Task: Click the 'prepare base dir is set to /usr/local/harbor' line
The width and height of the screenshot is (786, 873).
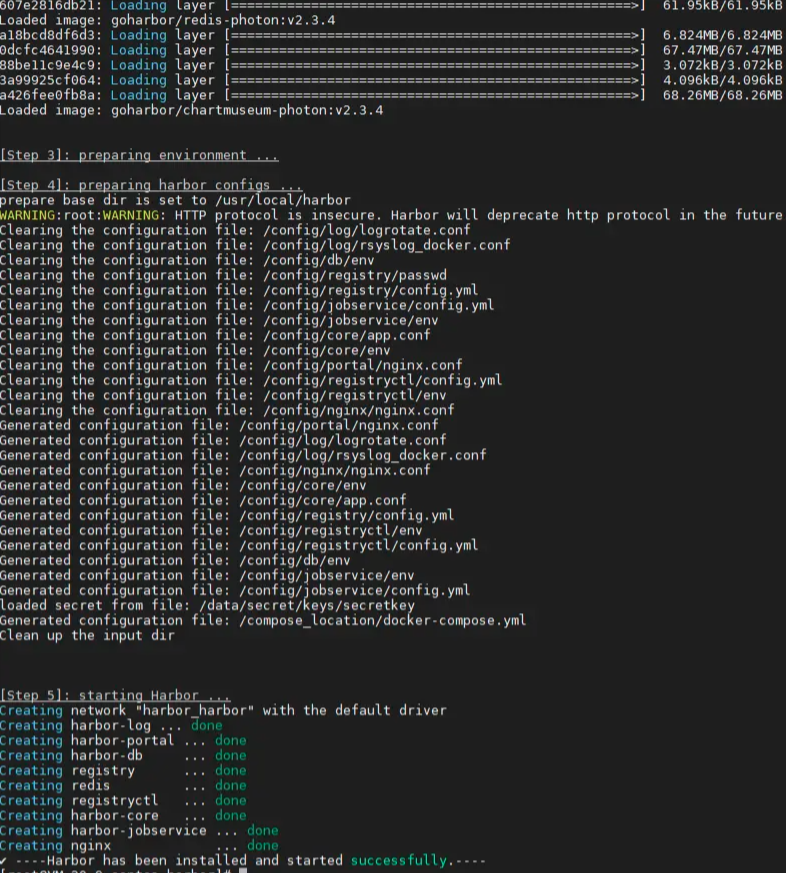Action: point(175,200)
